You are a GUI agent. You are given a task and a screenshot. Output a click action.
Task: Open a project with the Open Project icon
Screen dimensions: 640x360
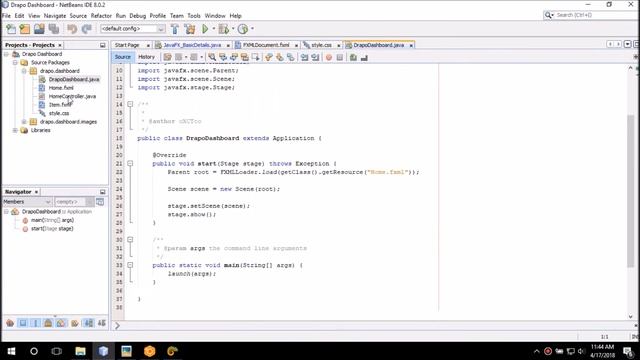39,29
